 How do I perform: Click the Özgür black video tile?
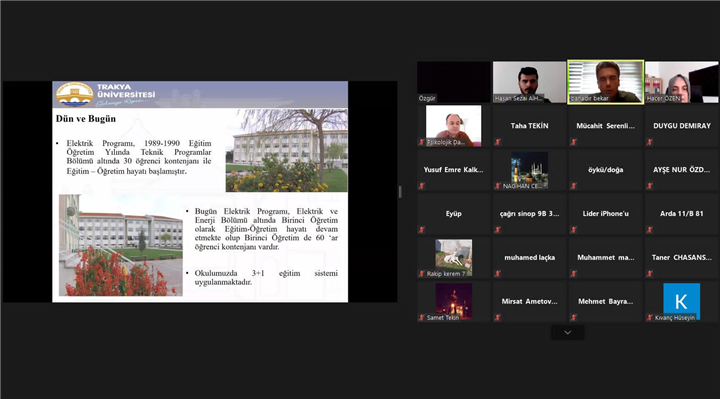pyautogui.click(x=454, y=82)
